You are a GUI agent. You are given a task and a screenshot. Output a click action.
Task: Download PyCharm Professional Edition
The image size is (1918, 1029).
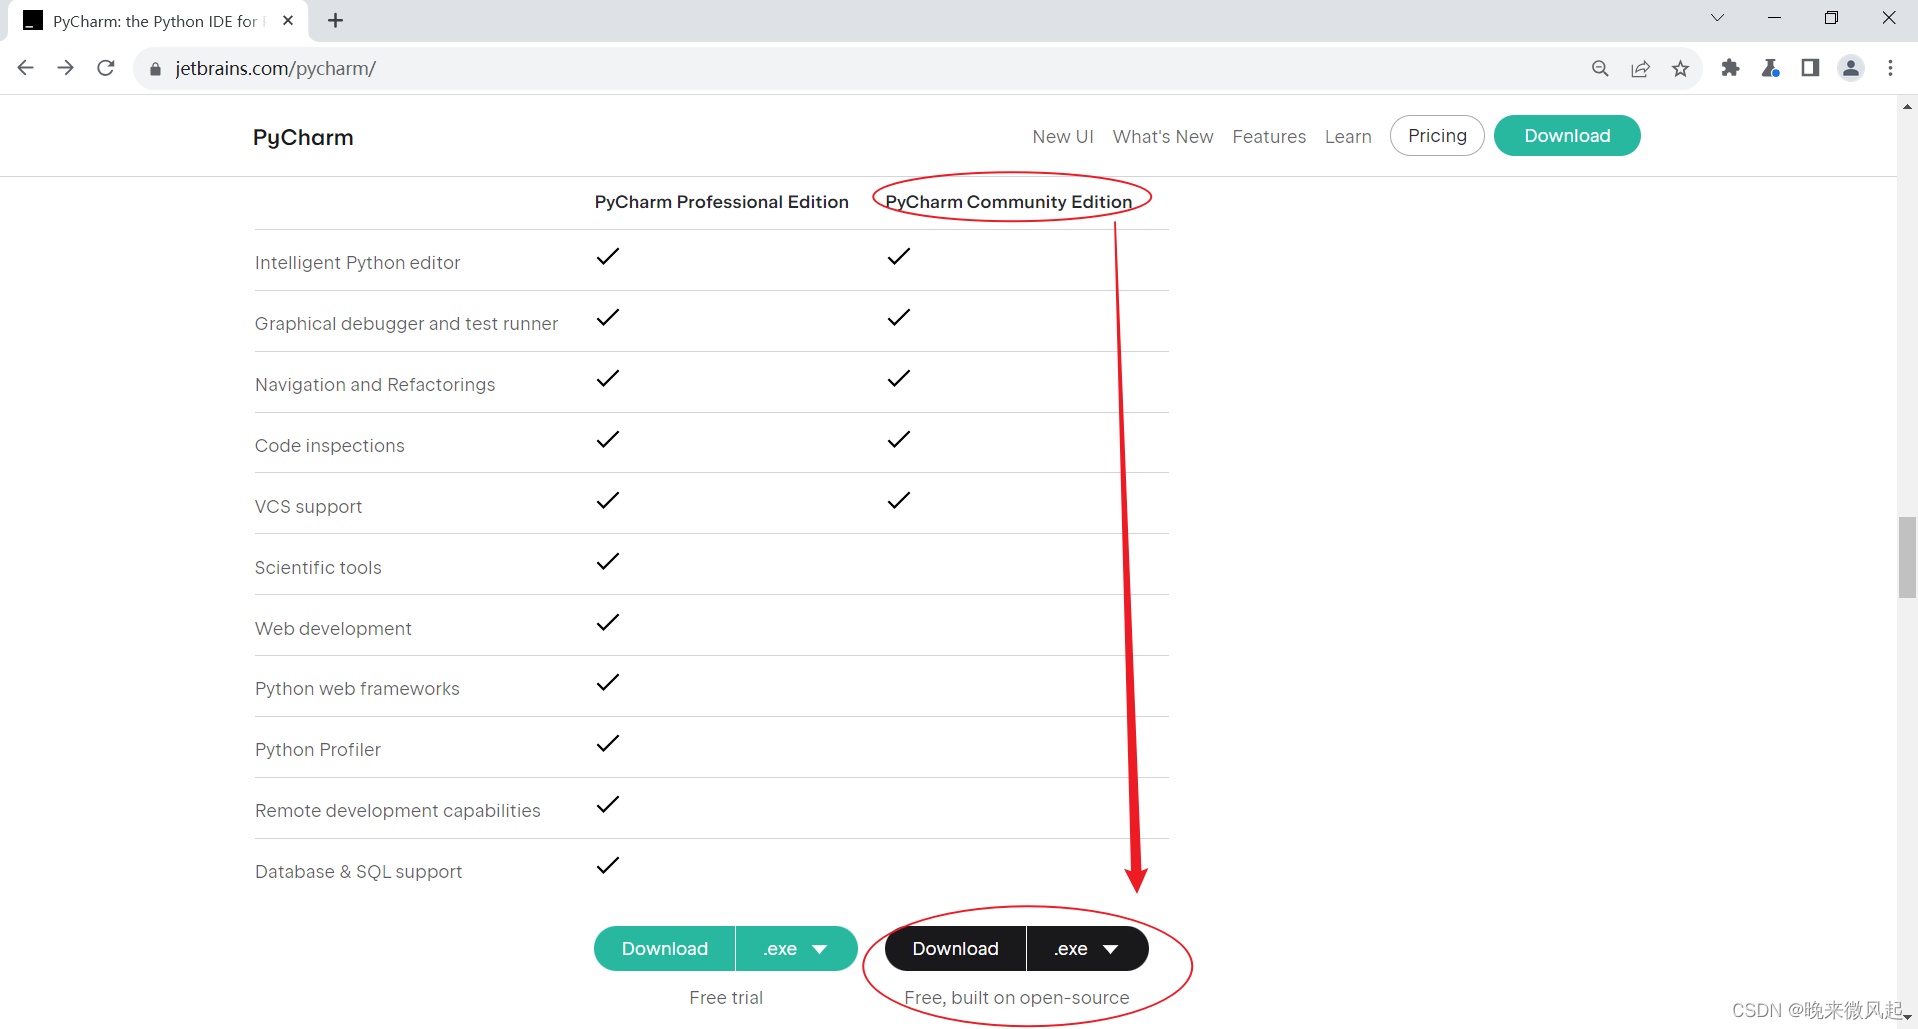coord(665,948)
